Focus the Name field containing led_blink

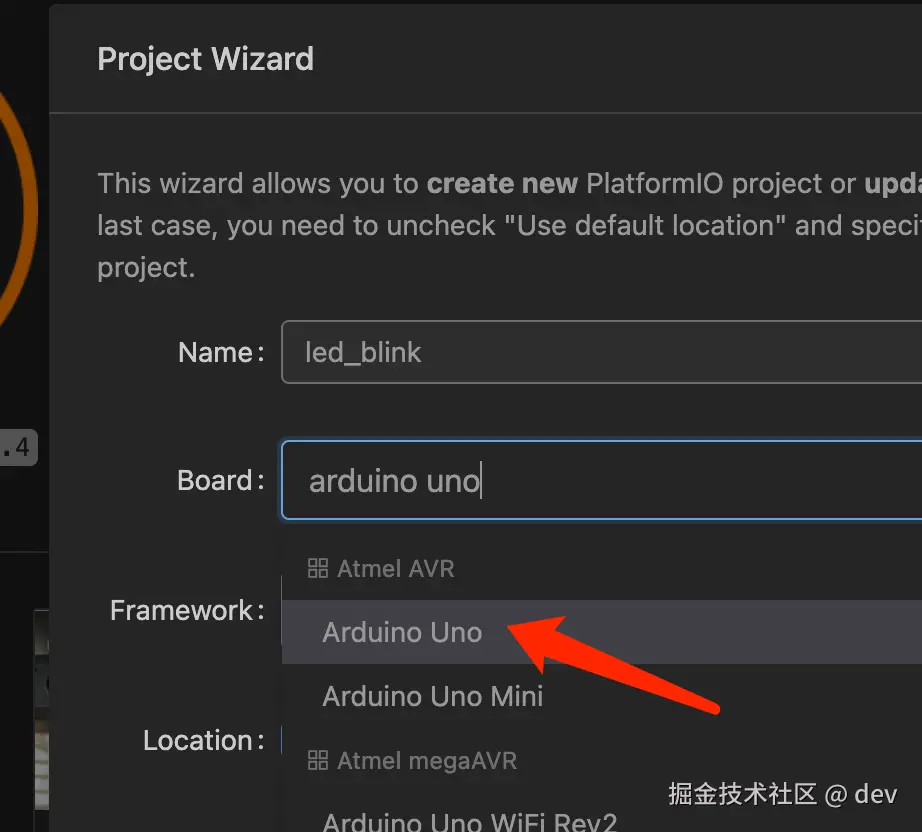coord(600,352)
